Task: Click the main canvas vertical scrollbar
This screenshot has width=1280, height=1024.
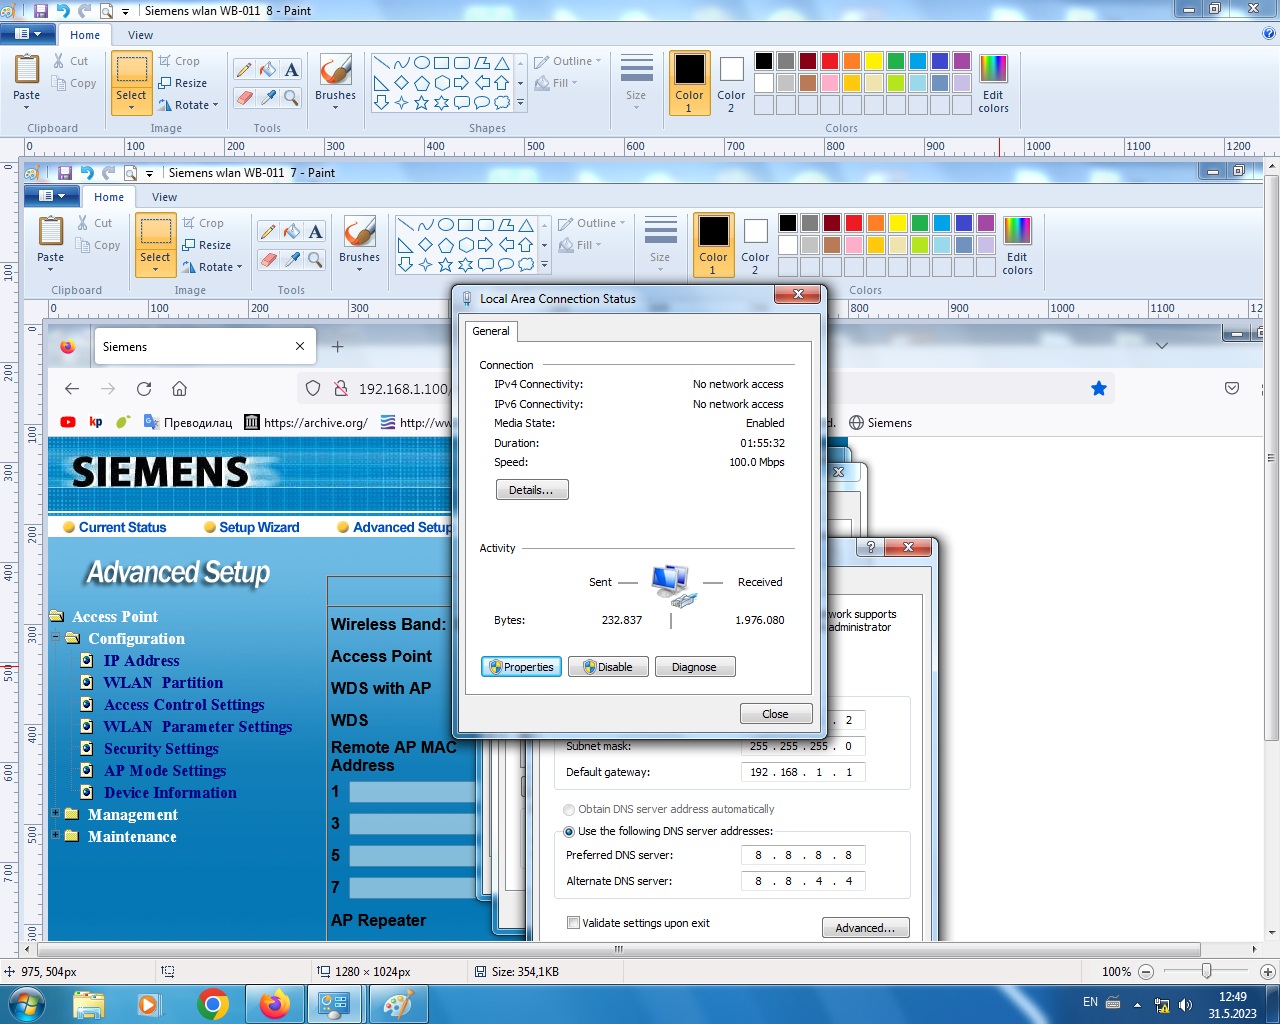Action: coord(1272,459)
